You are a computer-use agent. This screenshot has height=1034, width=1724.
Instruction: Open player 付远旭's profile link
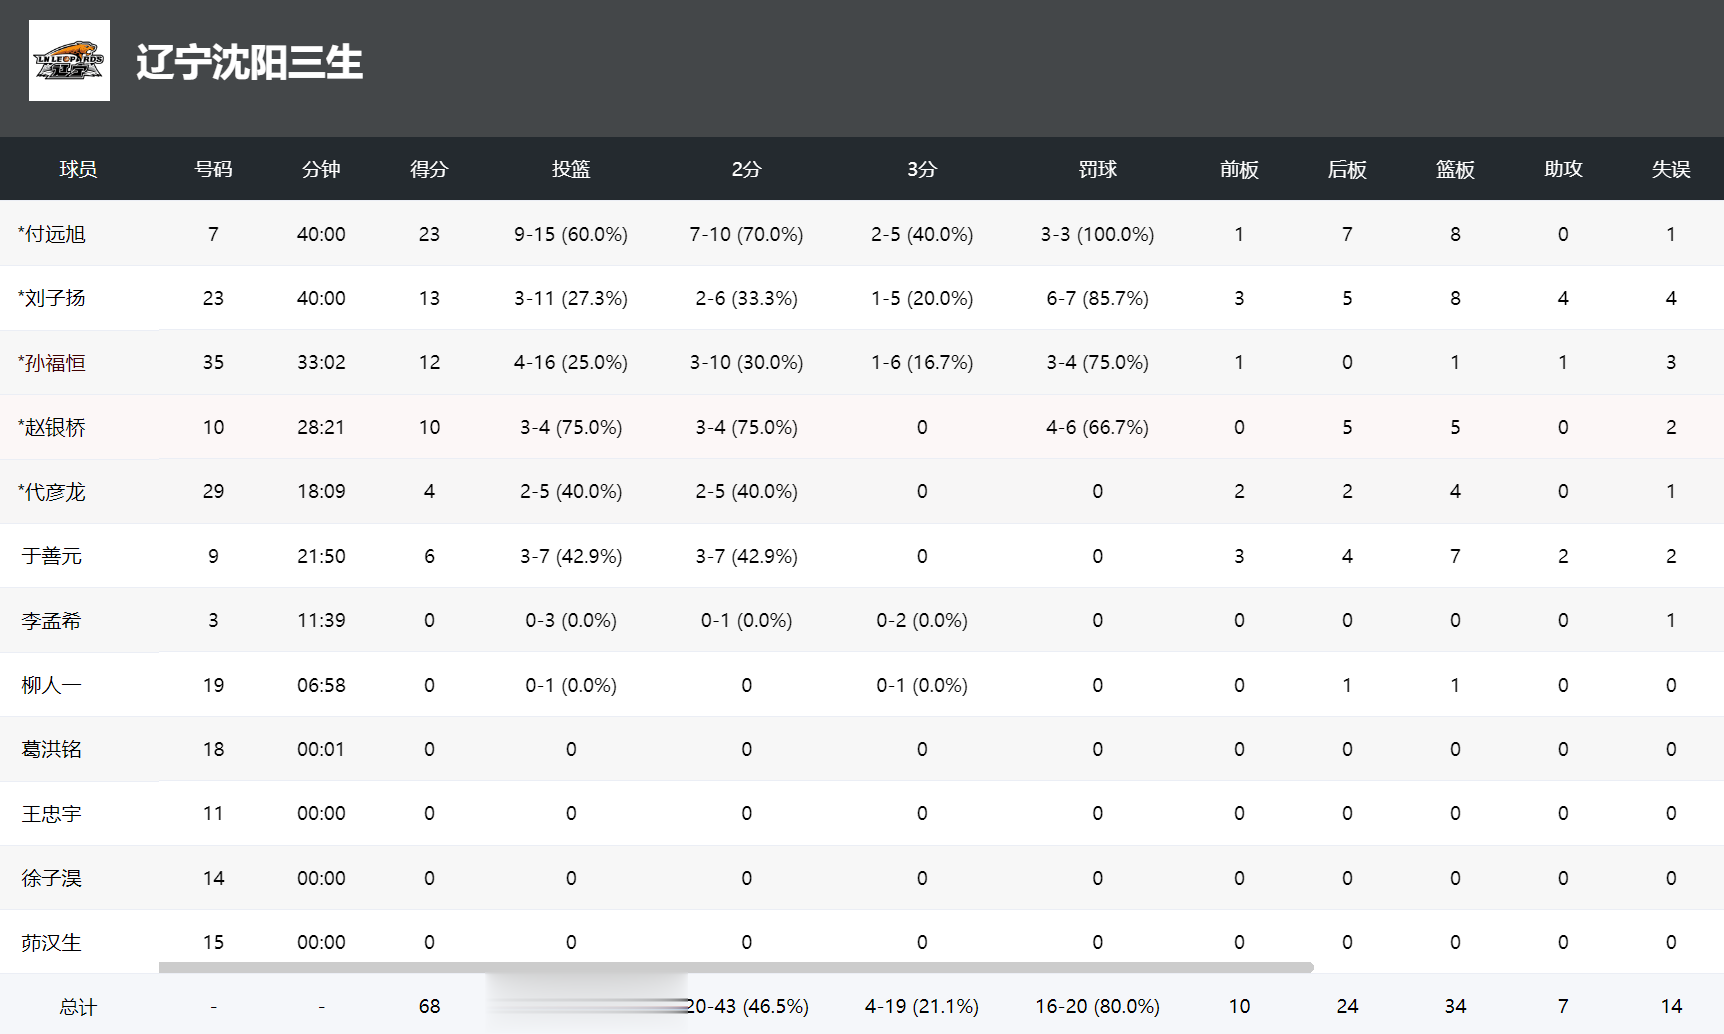55,234
